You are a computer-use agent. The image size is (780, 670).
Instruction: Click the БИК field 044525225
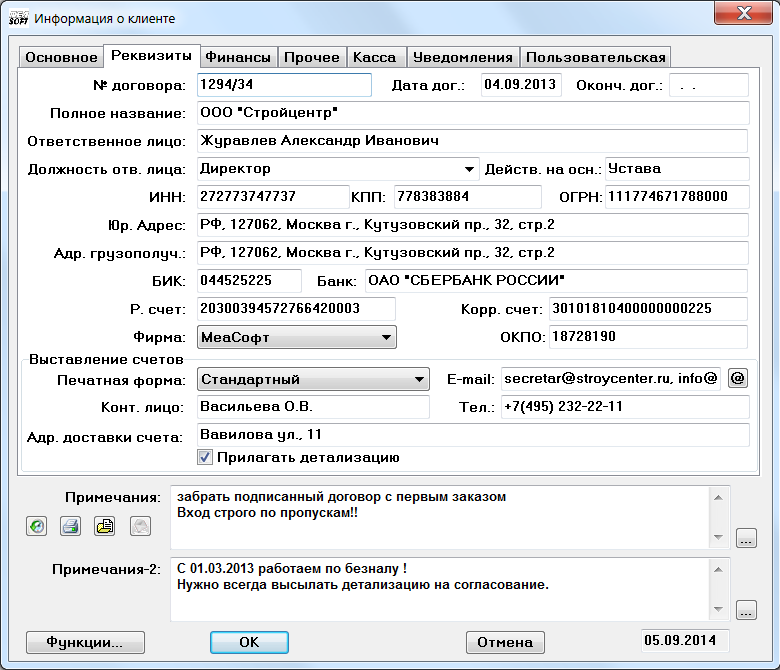pos(249,281)
